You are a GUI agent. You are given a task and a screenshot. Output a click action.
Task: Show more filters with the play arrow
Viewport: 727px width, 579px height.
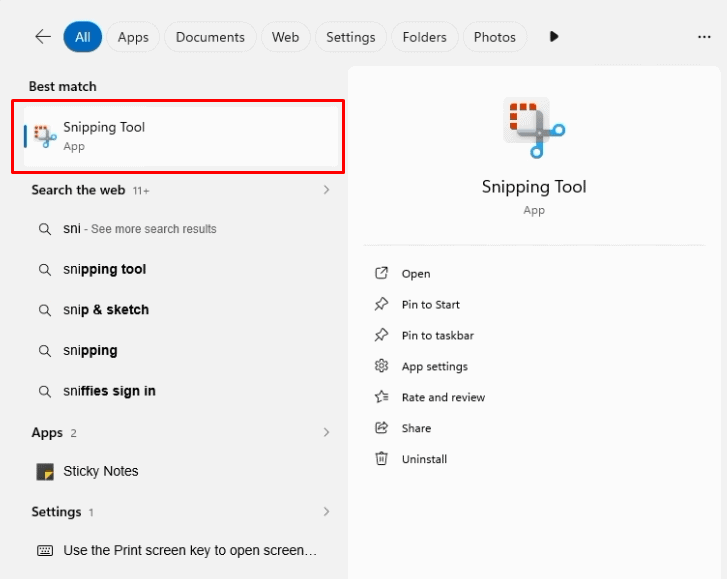coord(554,37)
